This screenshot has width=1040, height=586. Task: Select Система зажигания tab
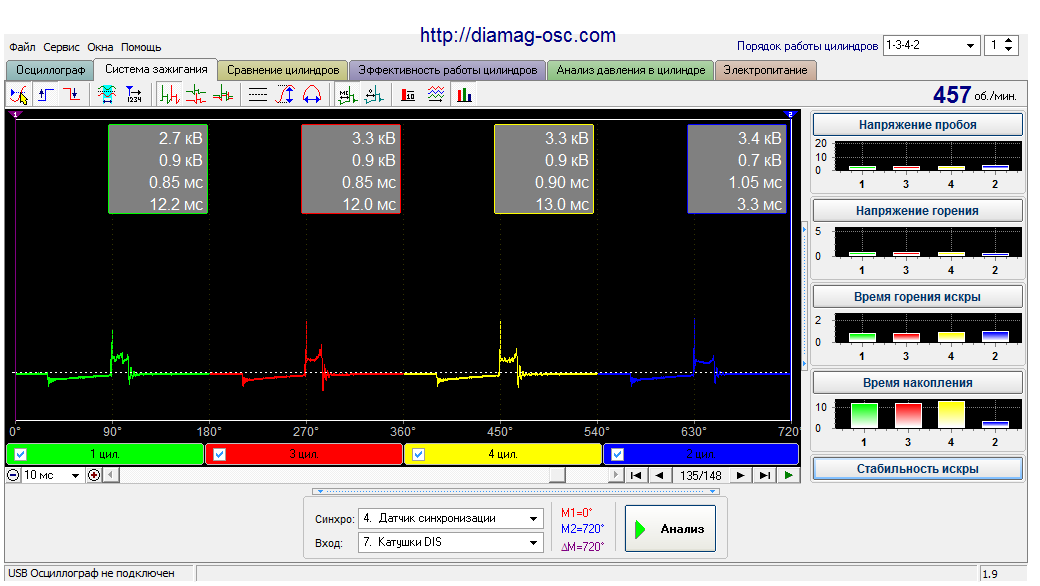[156, 69]
